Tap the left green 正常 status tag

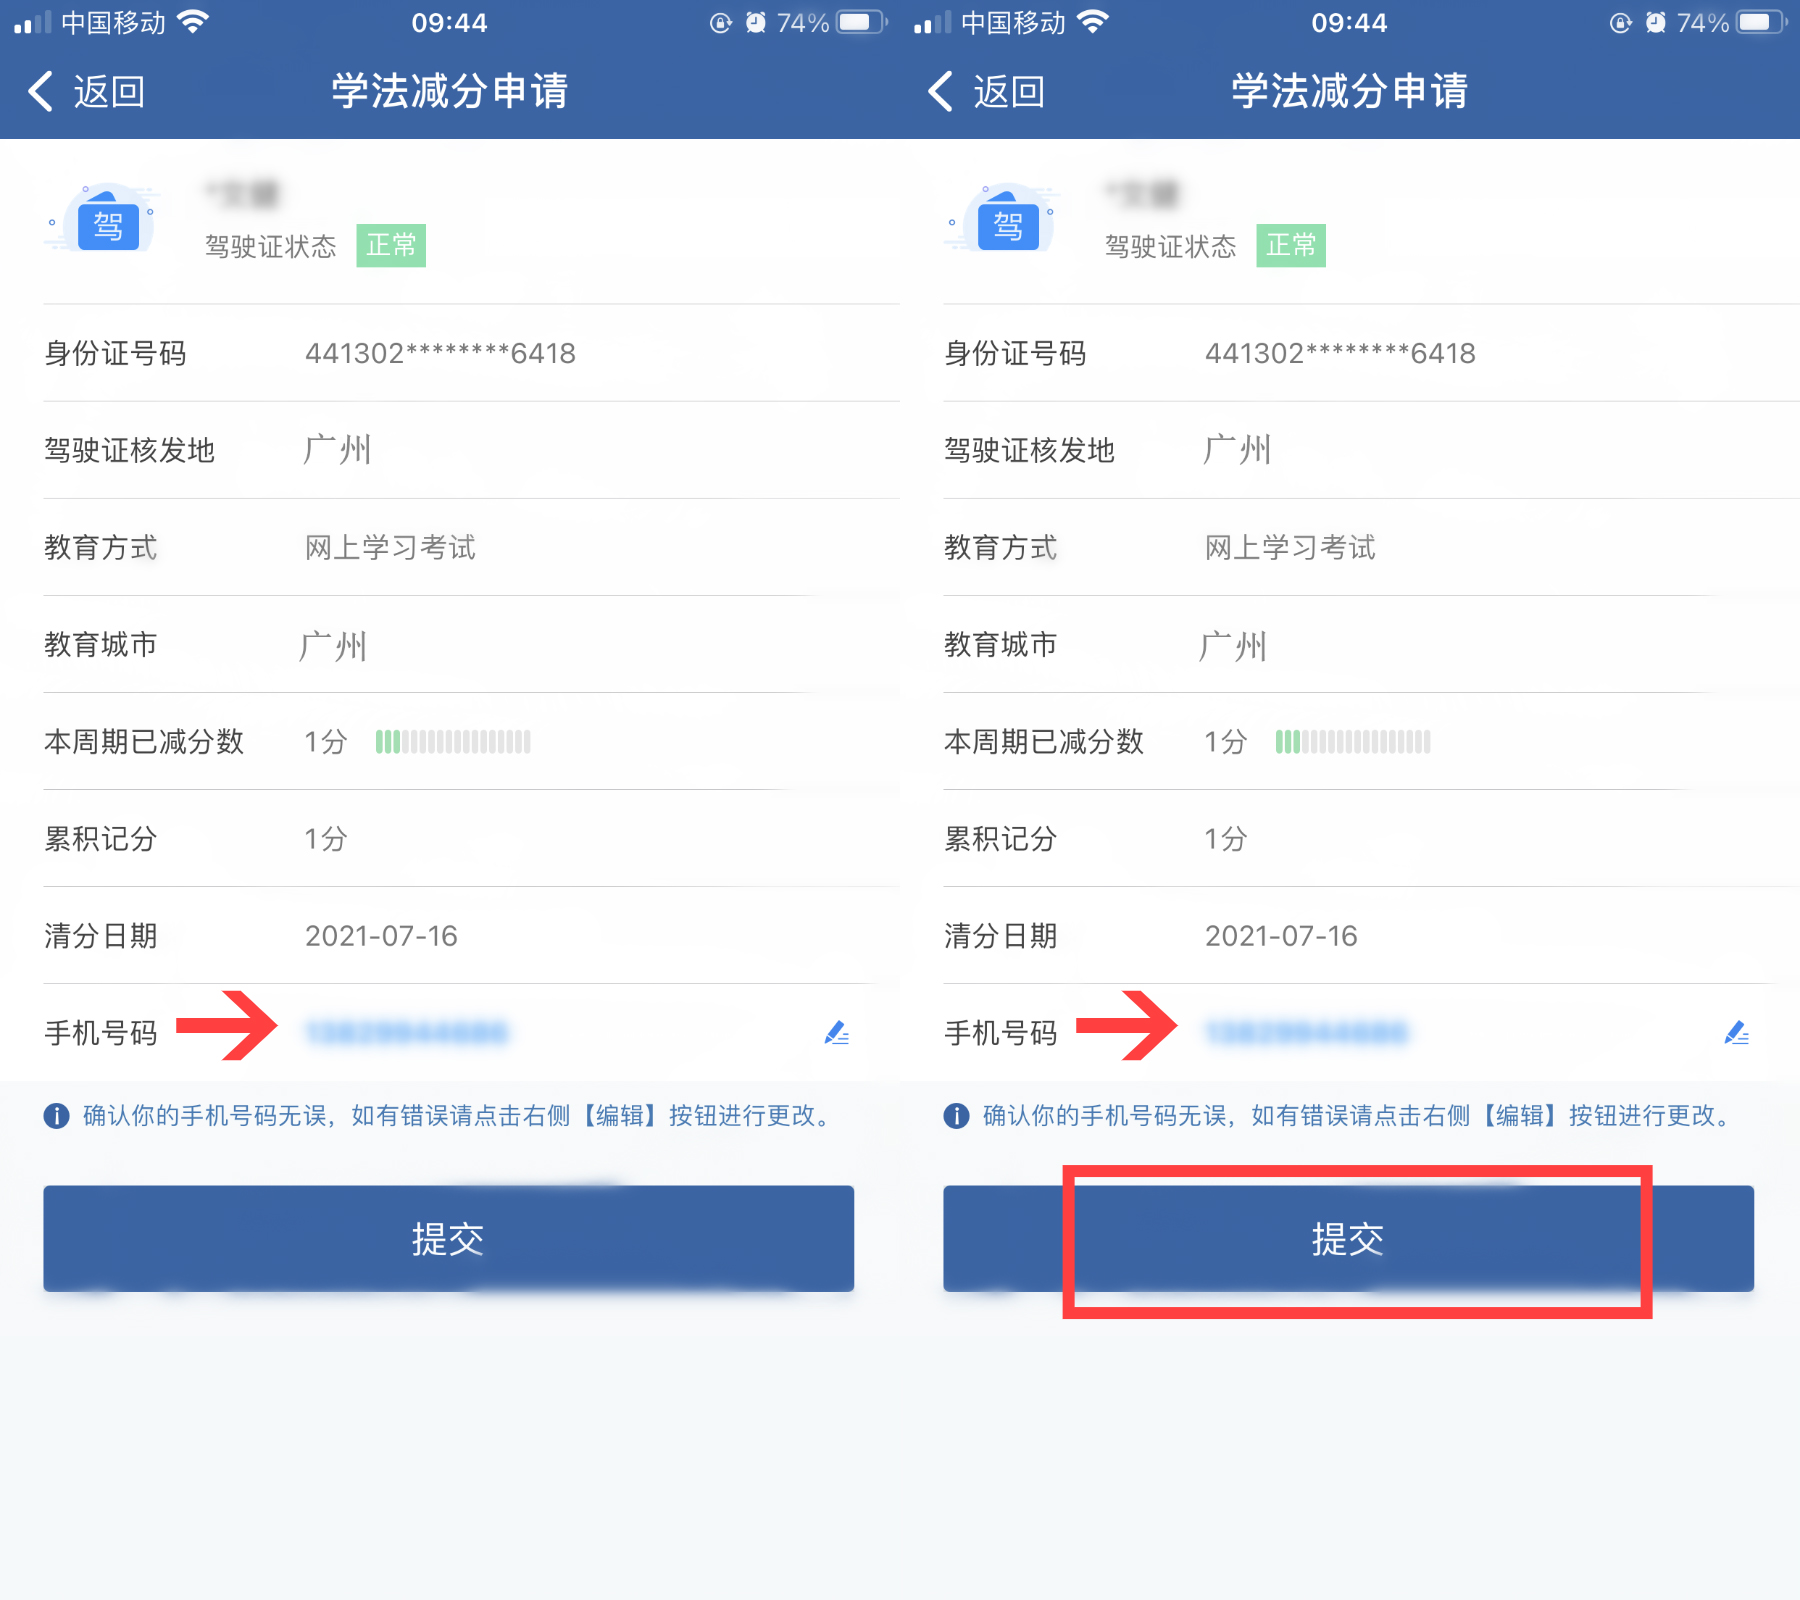tap(391, 245)
